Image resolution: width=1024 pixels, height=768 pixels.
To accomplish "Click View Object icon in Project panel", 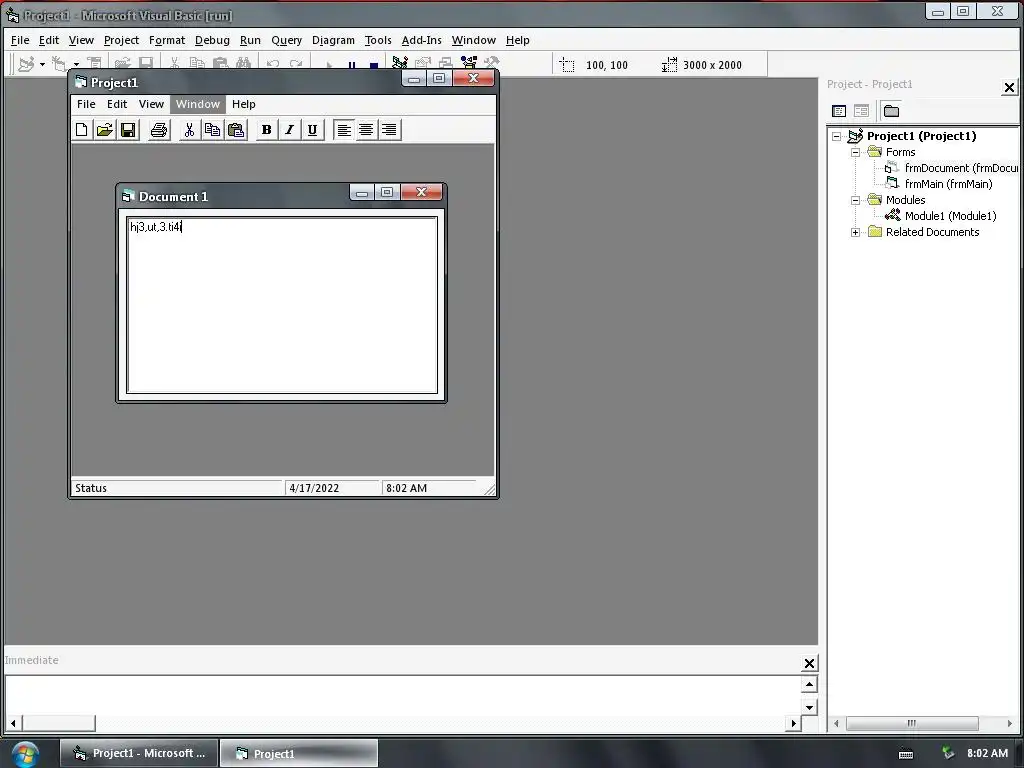I will click(x=861, y=111).
